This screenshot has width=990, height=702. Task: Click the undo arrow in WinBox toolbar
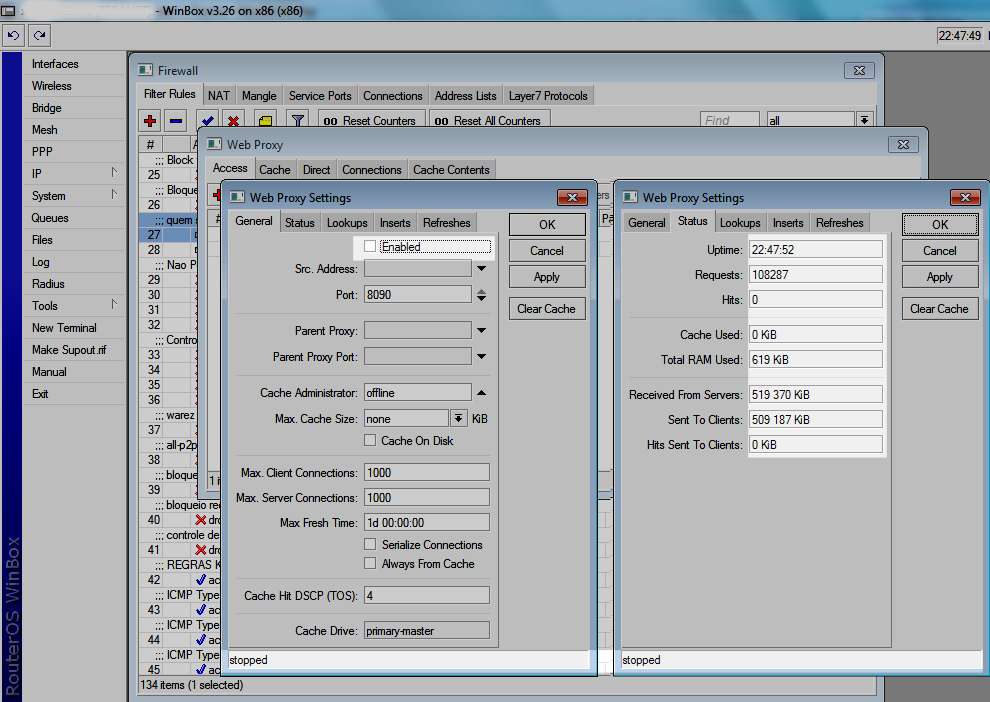(x=13, y=35)
